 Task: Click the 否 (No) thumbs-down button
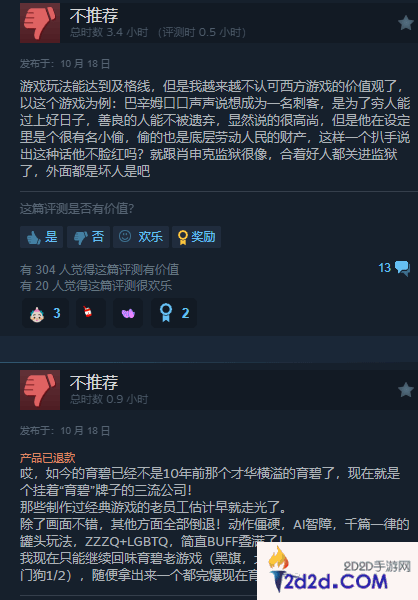pos(88,237)
